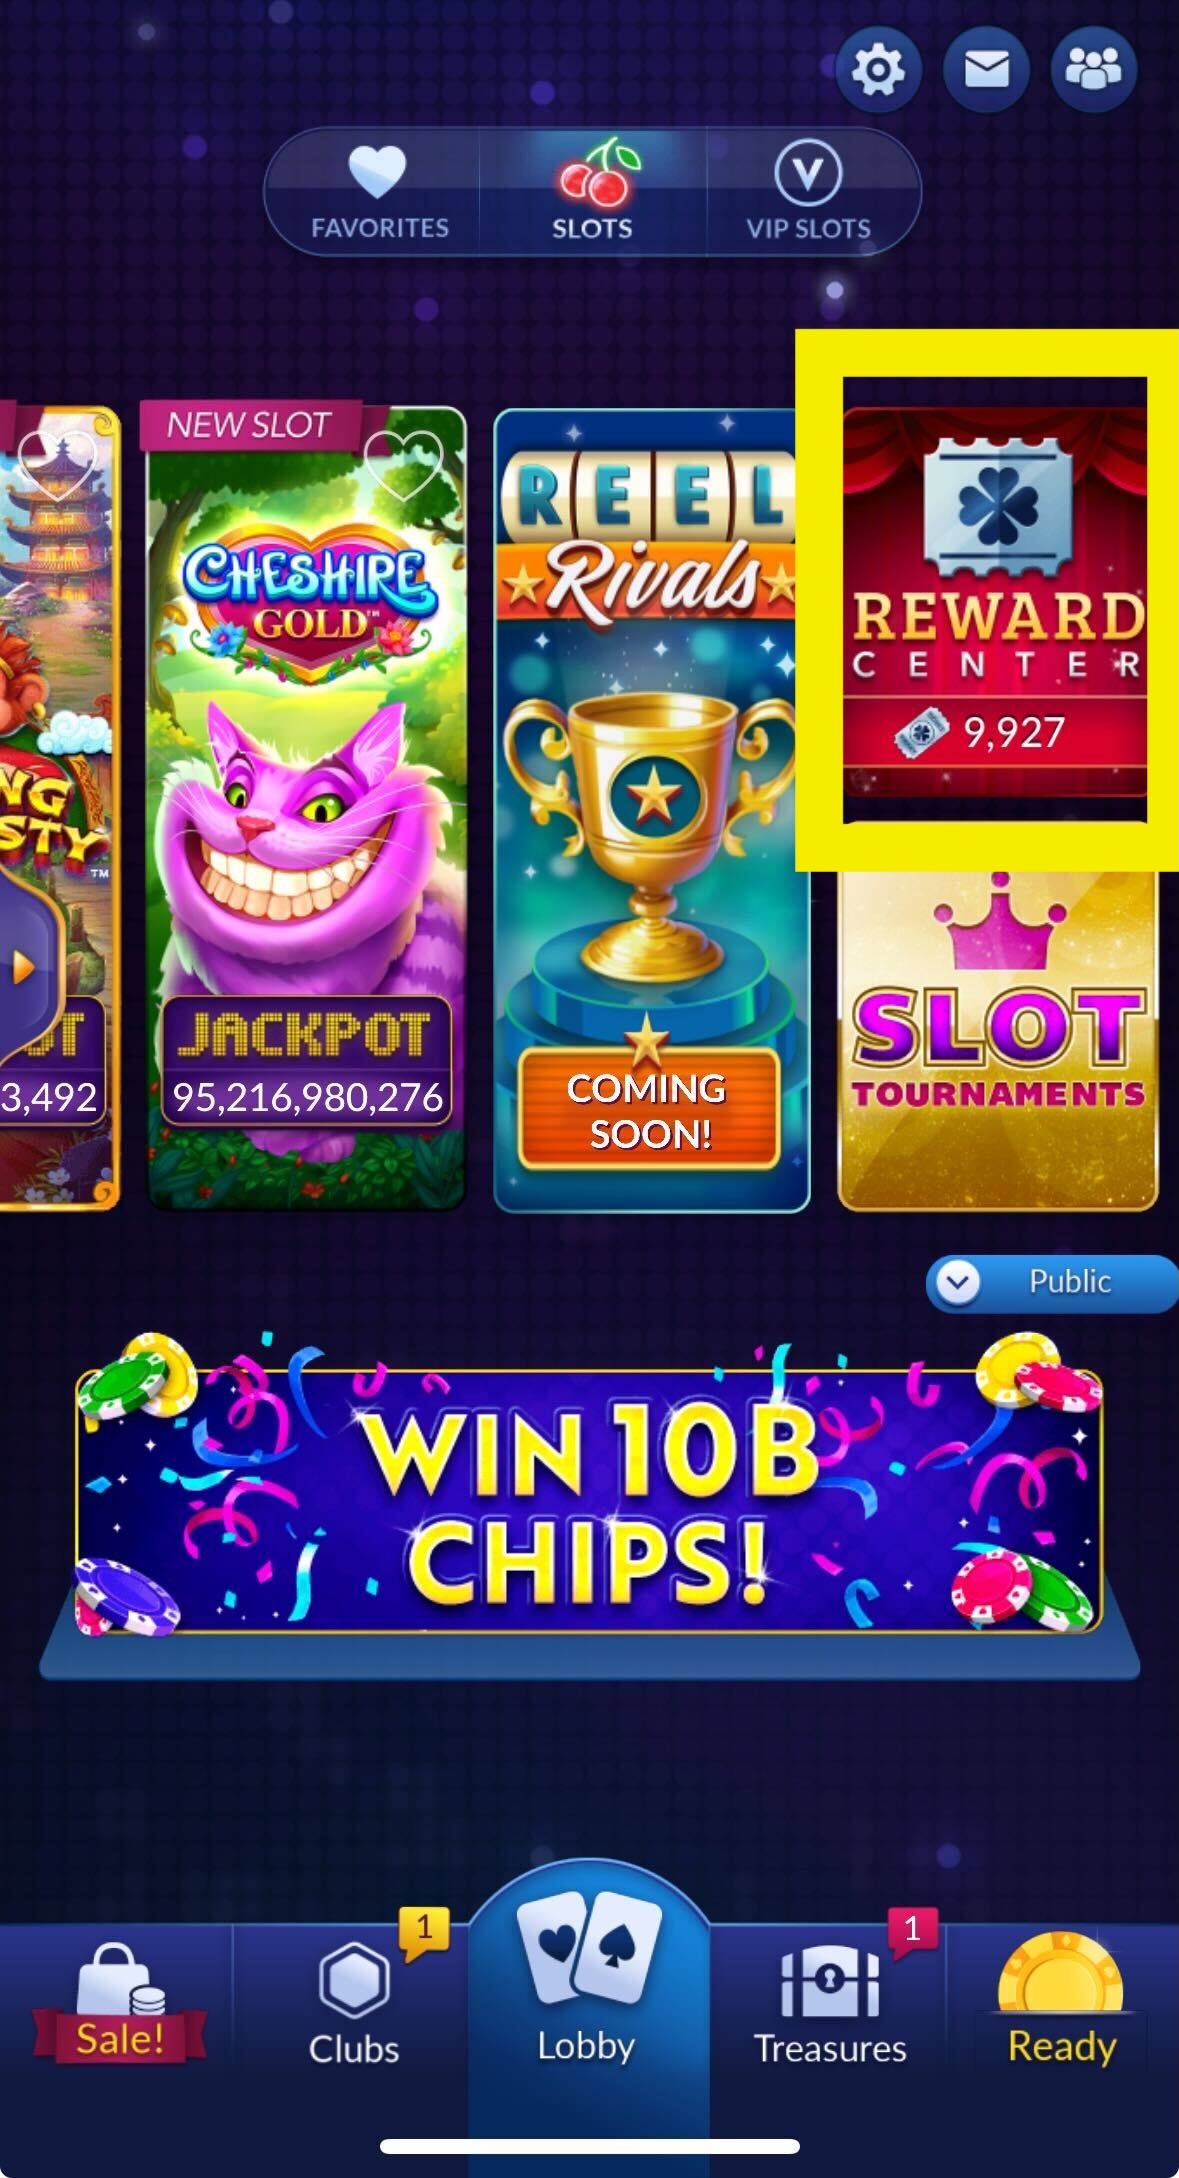Viewport: 1179px width, 2178px height.
Task: Toggle the favorite heart on pagoda slot
Action: point(58,464)
